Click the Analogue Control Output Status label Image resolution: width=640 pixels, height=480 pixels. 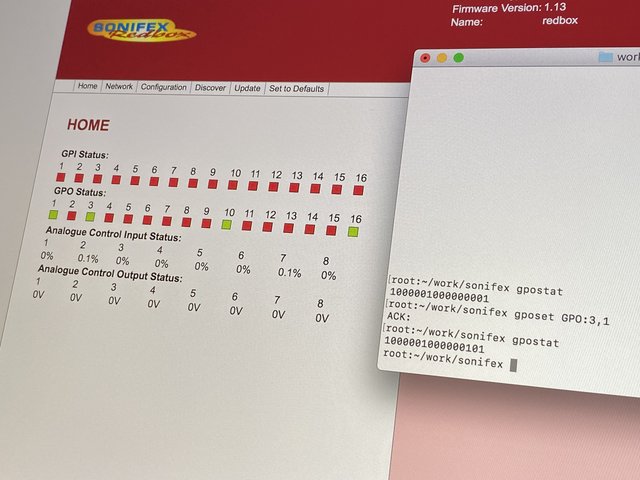(x=110, y=273)
